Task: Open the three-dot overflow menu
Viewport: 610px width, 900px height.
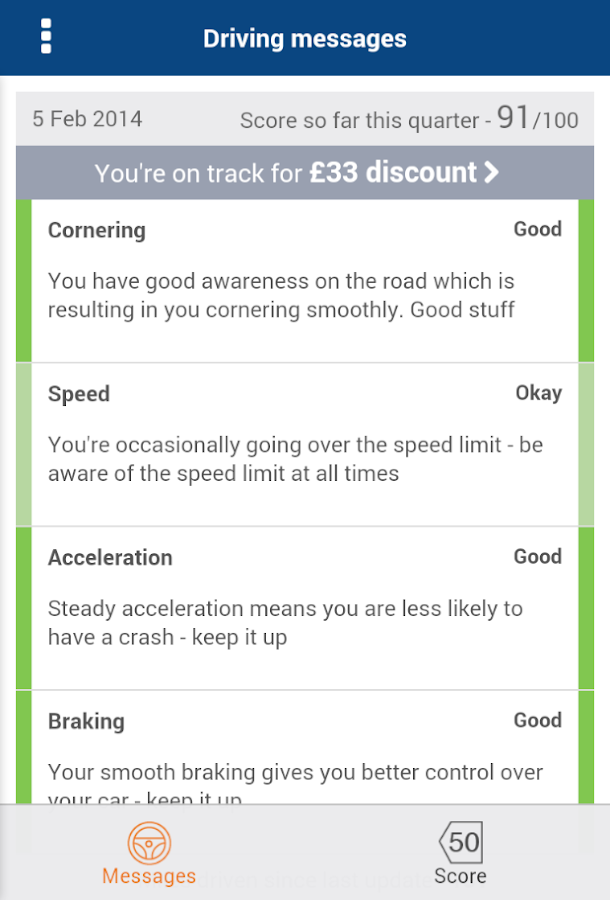Action: point(46,37)
